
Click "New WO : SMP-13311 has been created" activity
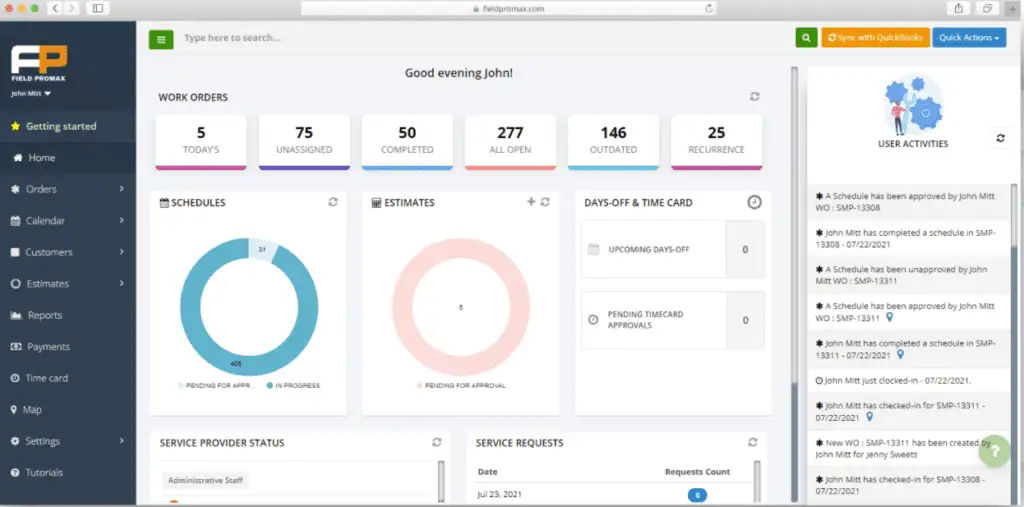[x=908, y=448]
